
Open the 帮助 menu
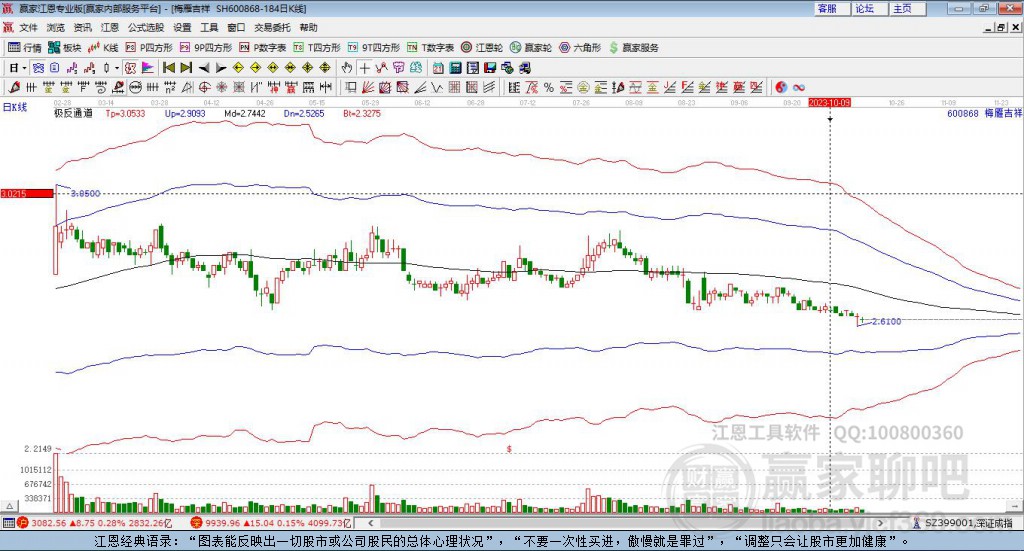[308, 27]
